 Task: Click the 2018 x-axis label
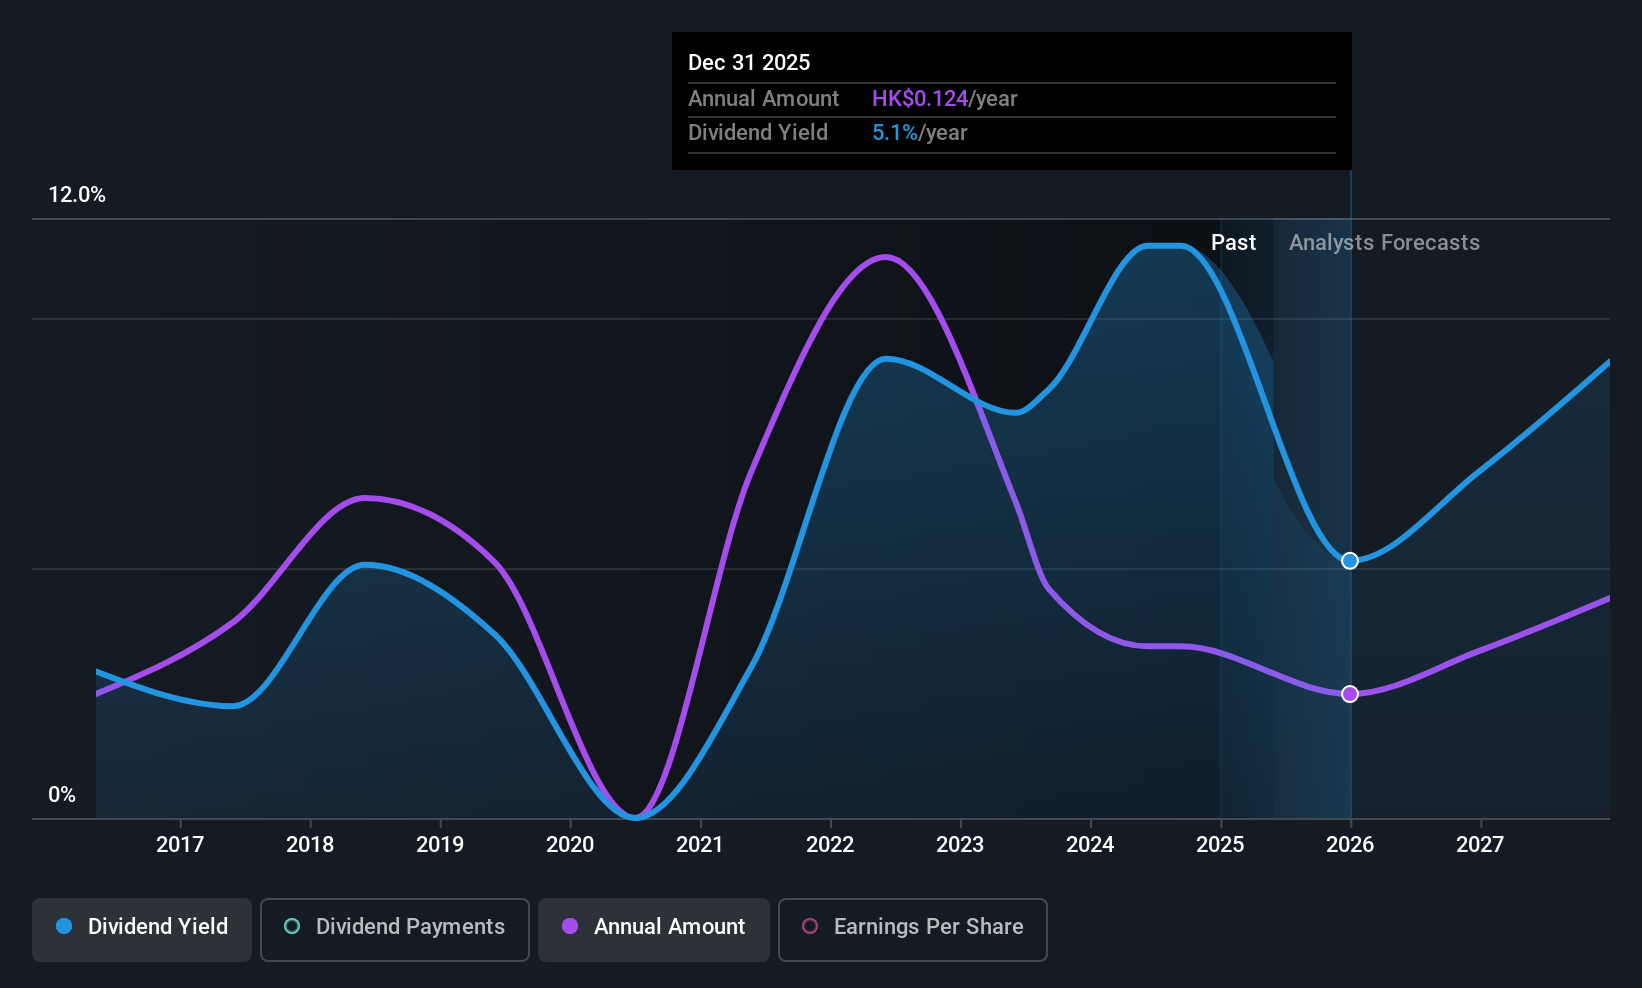pos(310,844)
